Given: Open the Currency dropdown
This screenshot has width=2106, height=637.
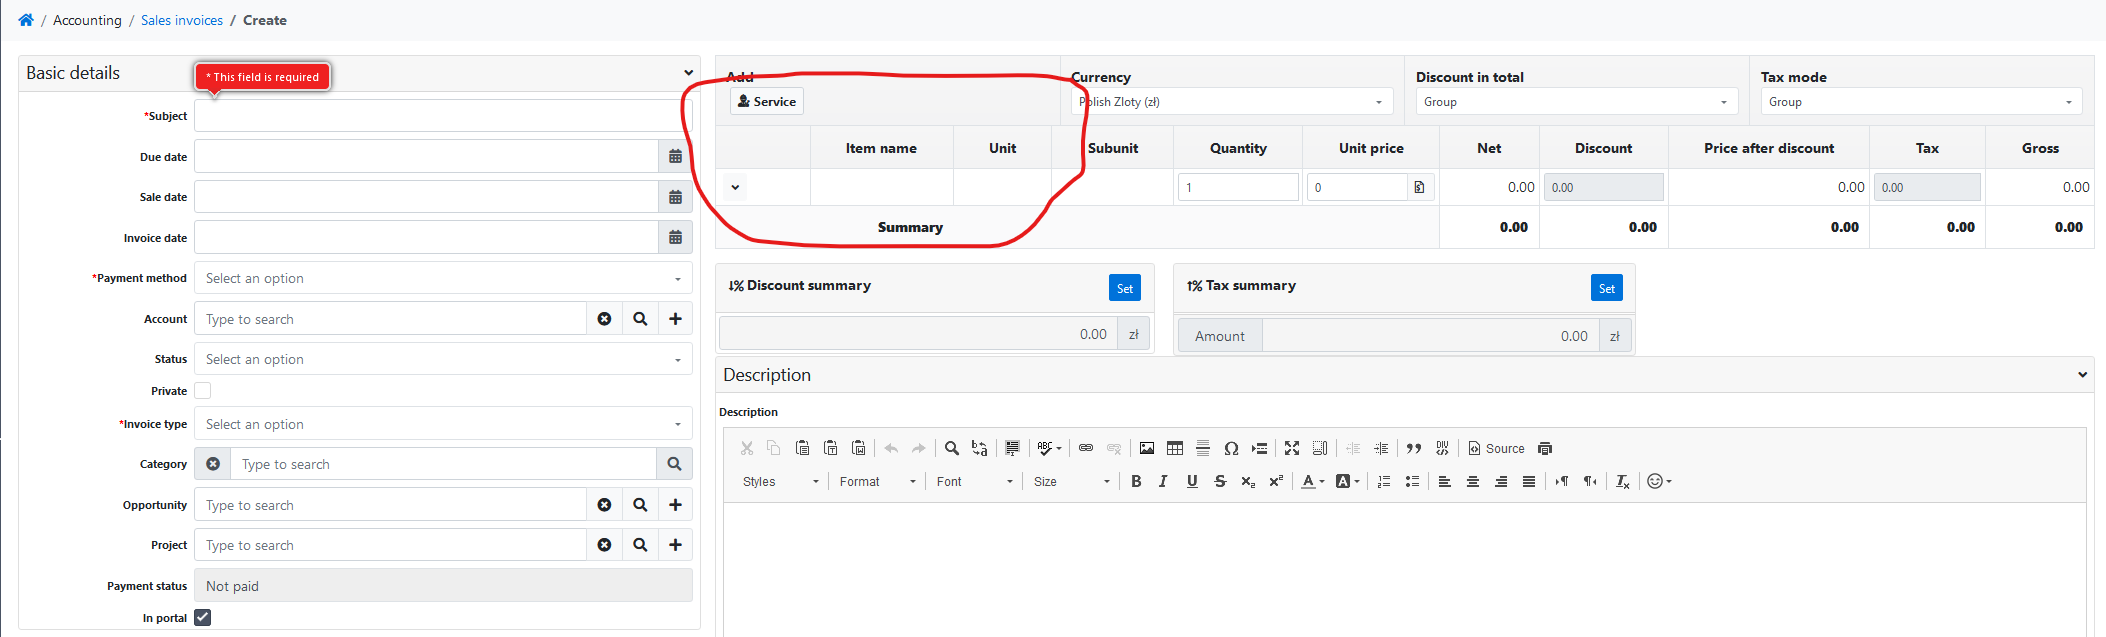Looking at the screenshot, I should (x=1232, y=101).
